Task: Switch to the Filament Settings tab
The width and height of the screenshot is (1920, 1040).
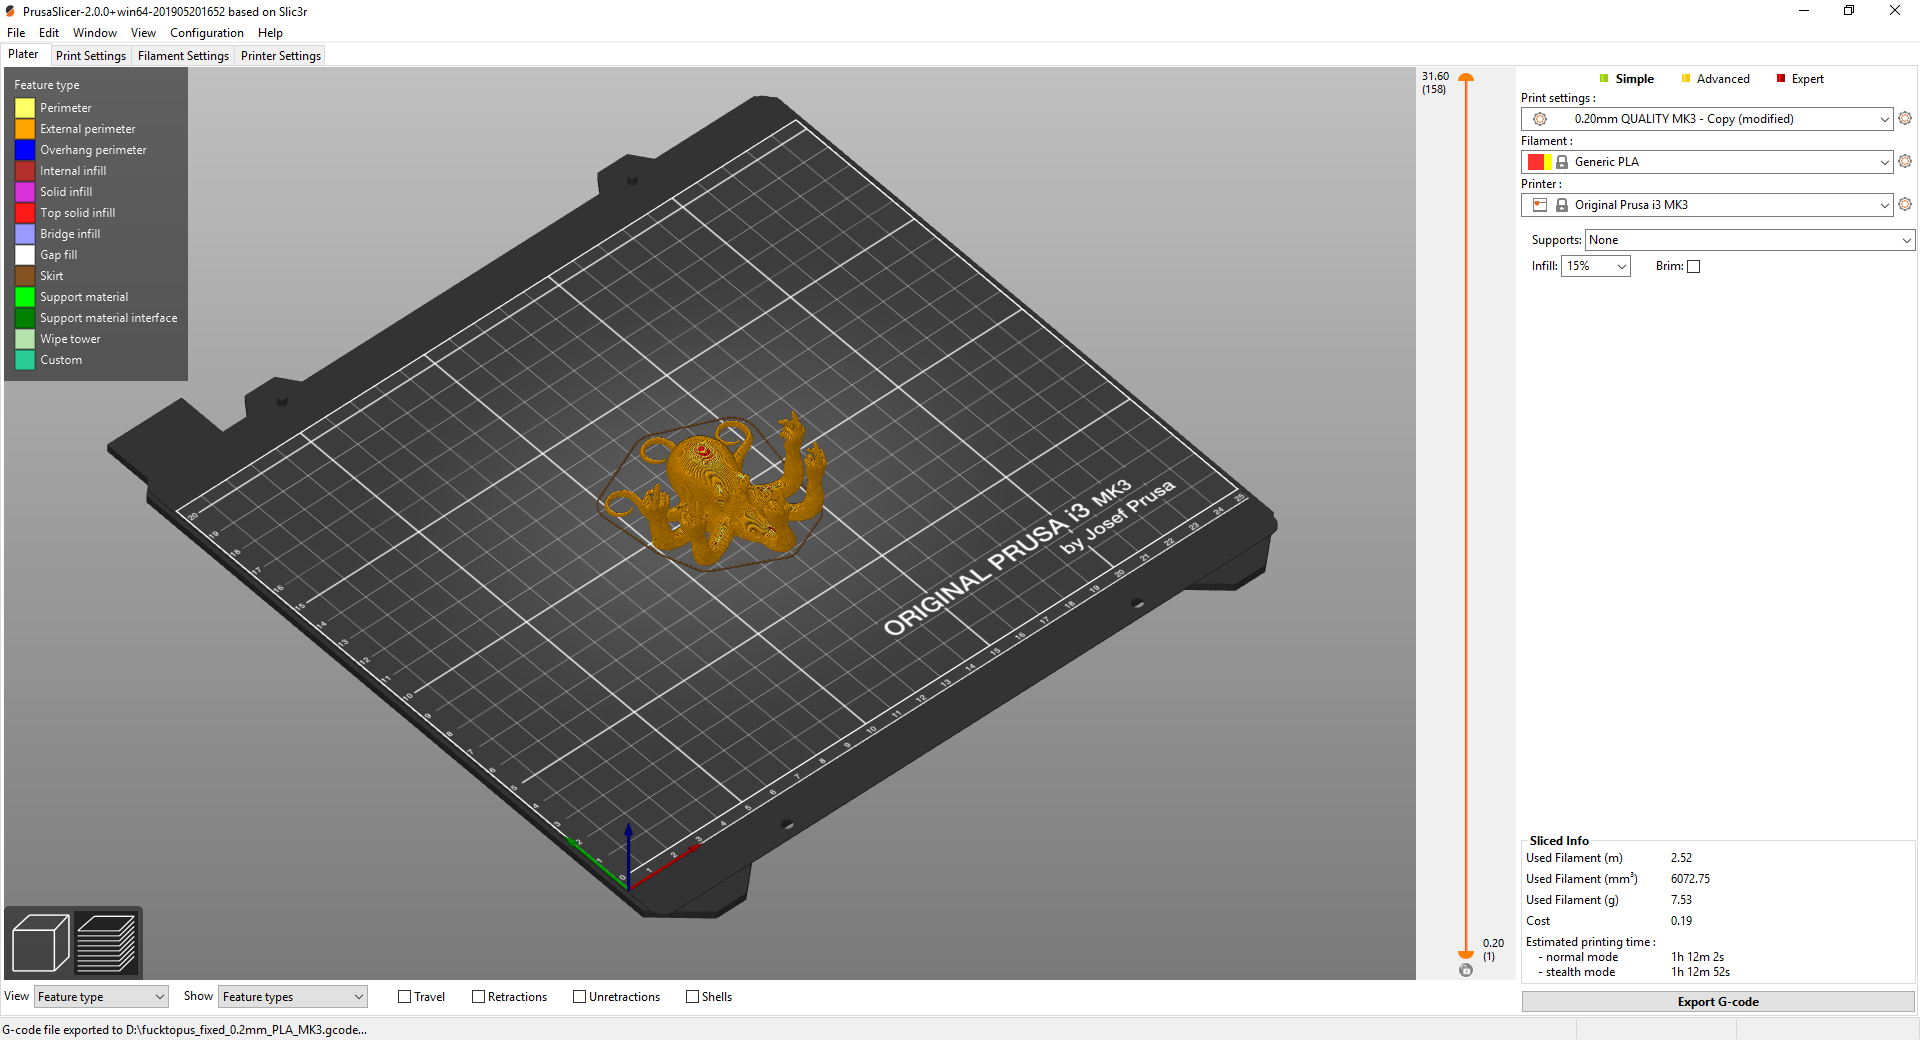Action: [x=183, y=56]
